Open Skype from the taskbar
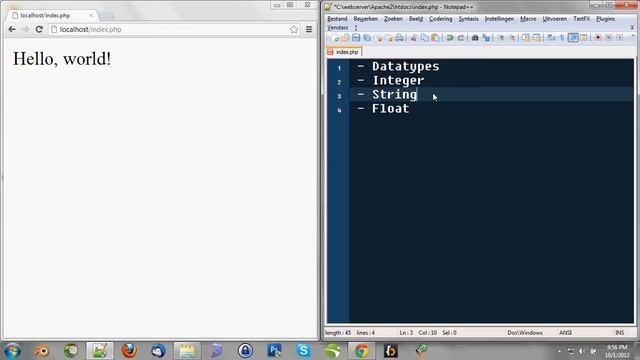This screenshot has width=640, height=360. pos(303,351)
